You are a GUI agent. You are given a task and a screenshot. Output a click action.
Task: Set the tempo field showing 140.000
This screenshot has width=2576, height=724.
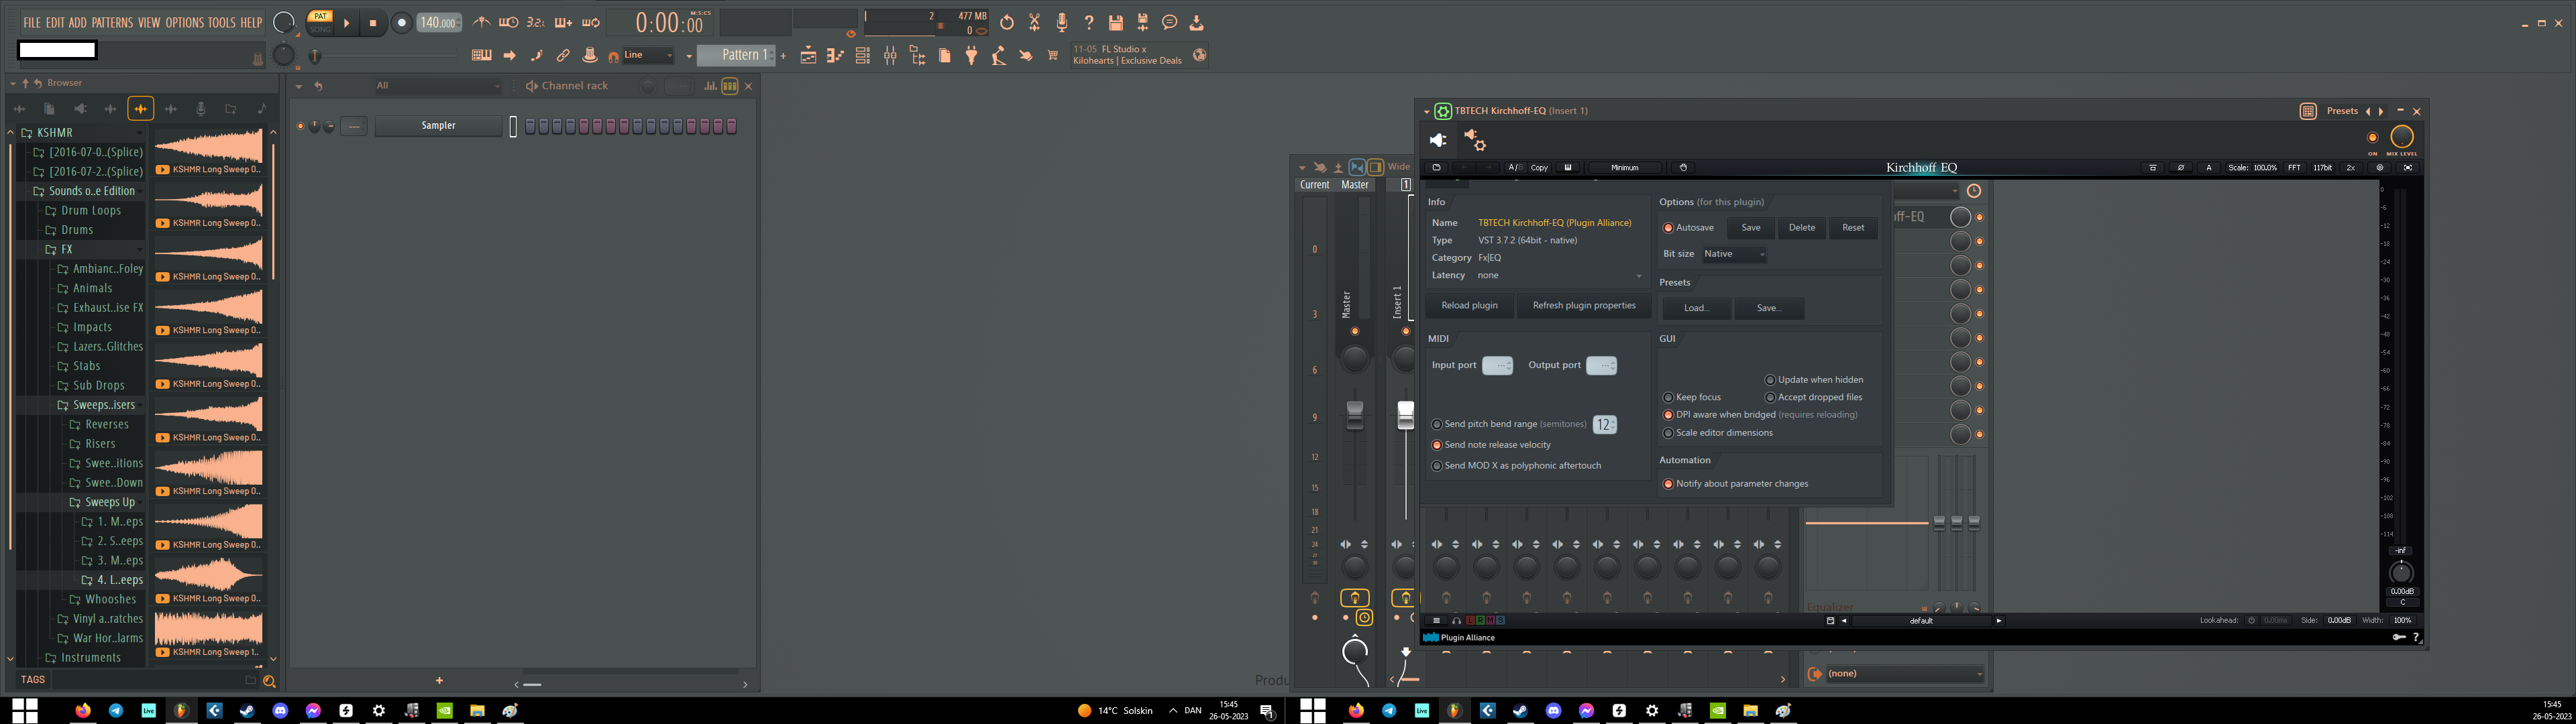pyautogui.click(x=439, y=22)
